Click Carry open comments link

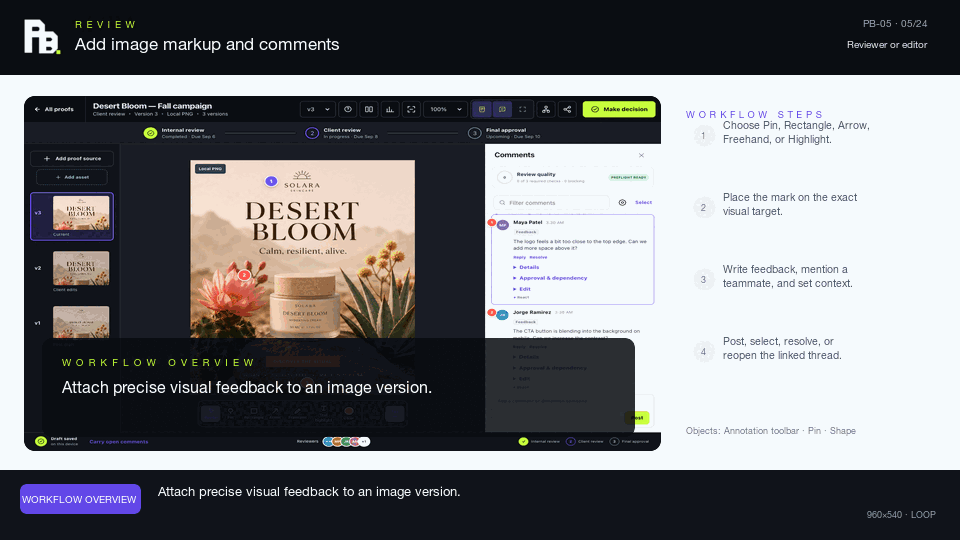(x=119, y=441)
